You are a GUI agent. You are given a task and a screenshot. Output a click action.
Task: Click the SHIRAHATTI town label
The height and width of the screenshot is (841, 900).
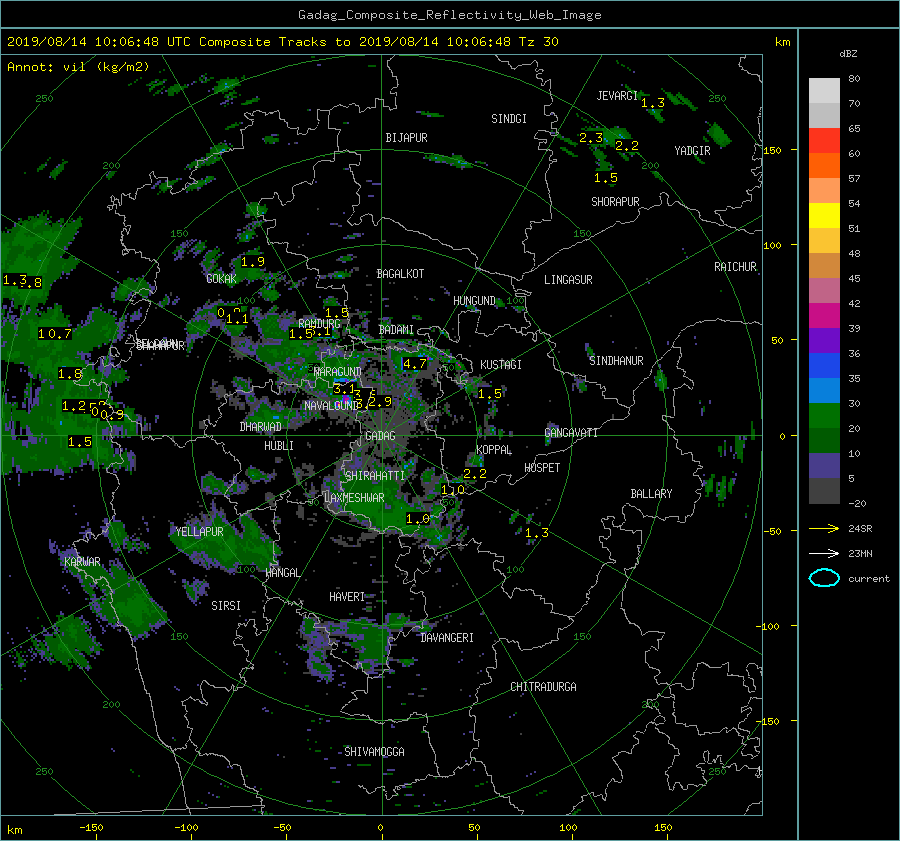pos(375,475)
